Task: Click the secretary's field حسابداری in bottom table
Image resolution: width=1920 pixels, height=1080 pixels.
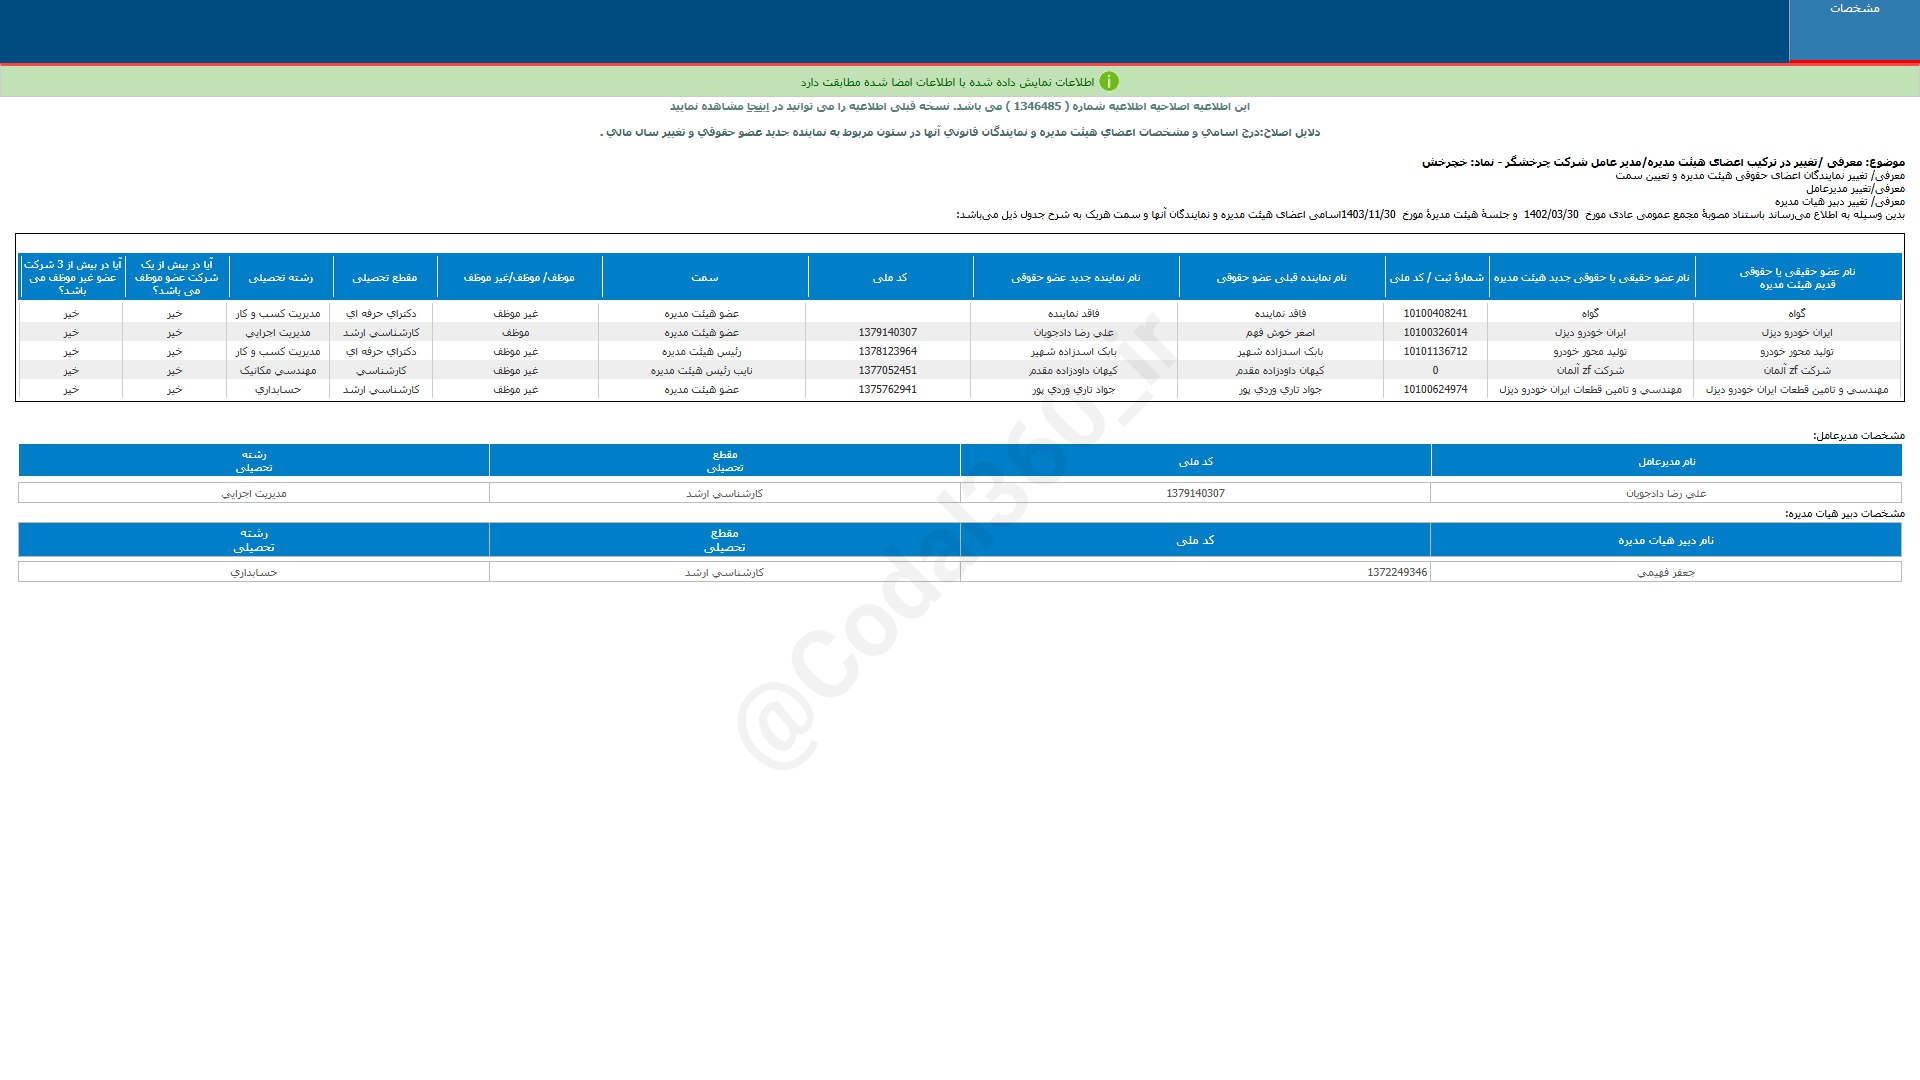Action: coord(254,573)
